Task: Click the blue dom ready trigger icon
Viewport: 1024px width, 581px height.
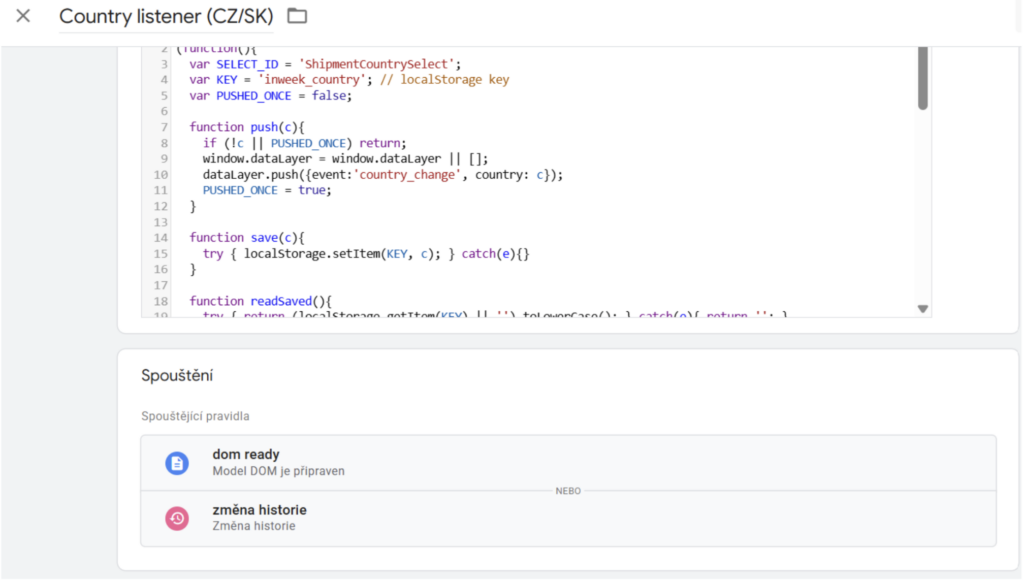Action: pyautogui.click(x=177, y=462)
